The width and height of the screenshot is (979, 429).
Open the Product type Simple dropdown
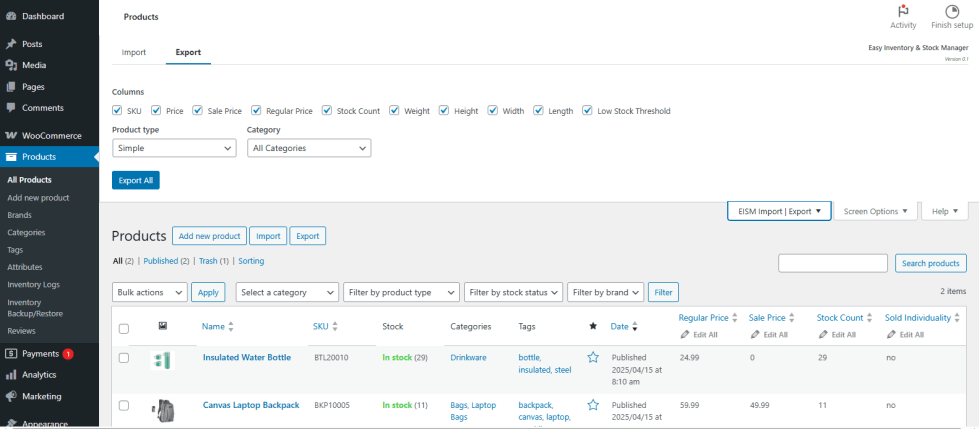173,148
